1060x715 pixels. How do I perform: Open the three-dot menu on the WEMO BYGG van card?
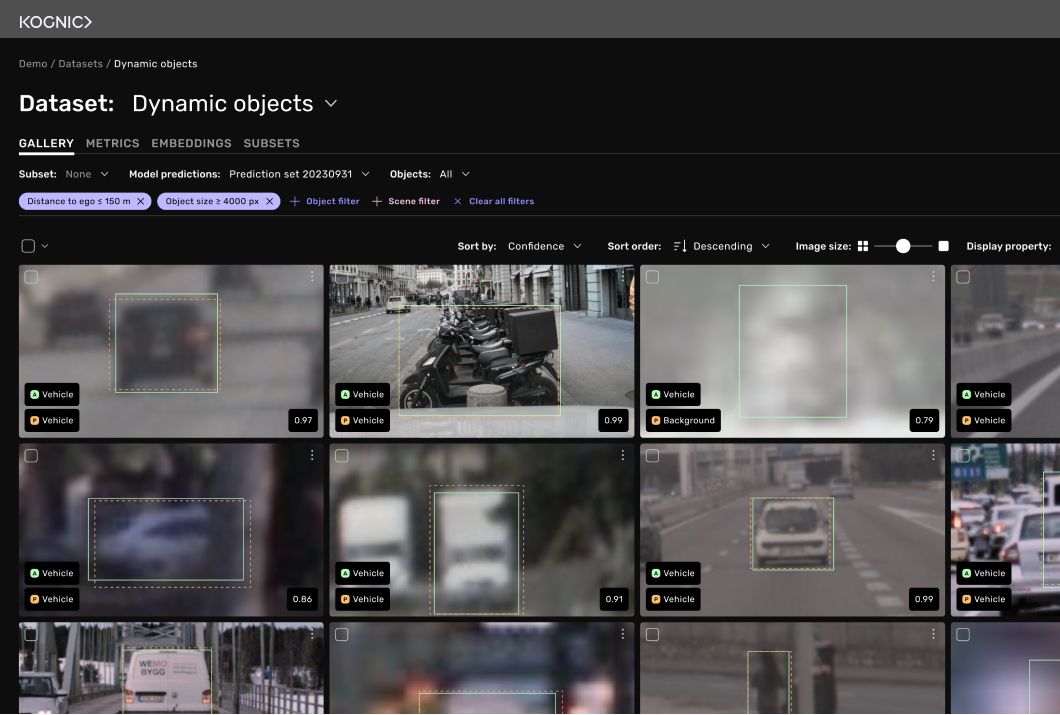click(312, 634)
